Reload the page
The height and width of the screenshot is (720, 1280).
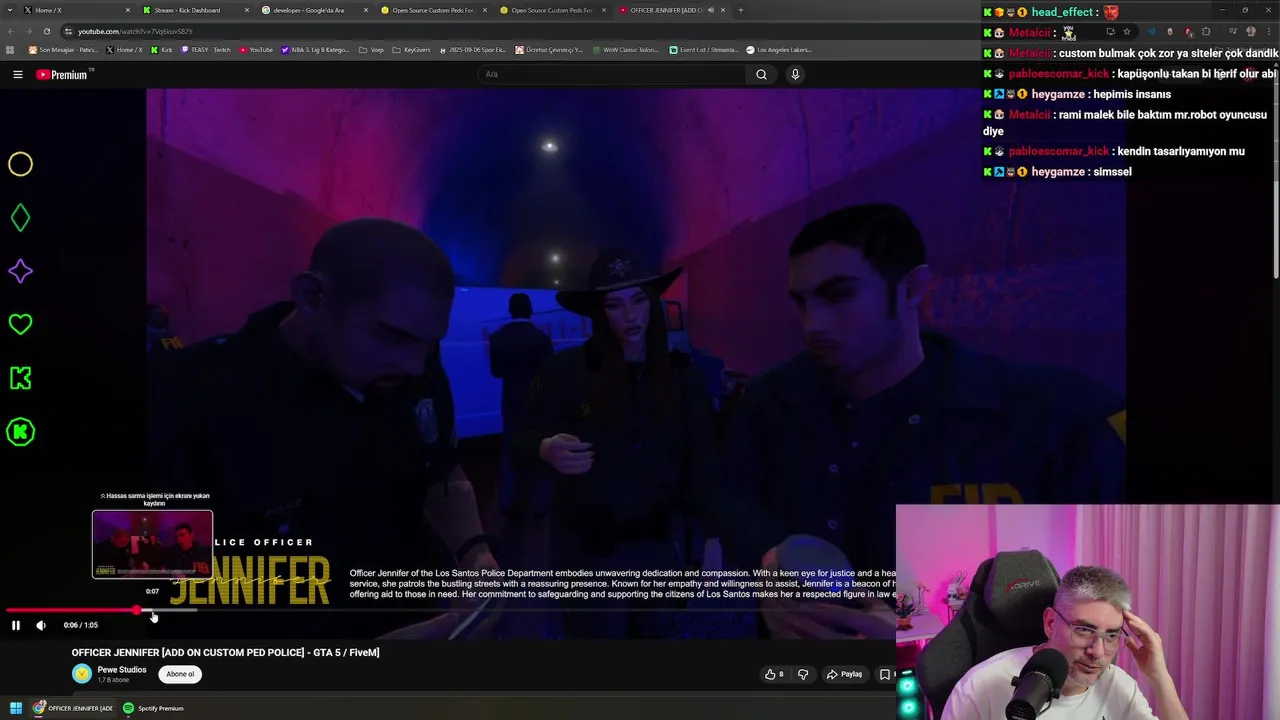[x=46, y=31]
